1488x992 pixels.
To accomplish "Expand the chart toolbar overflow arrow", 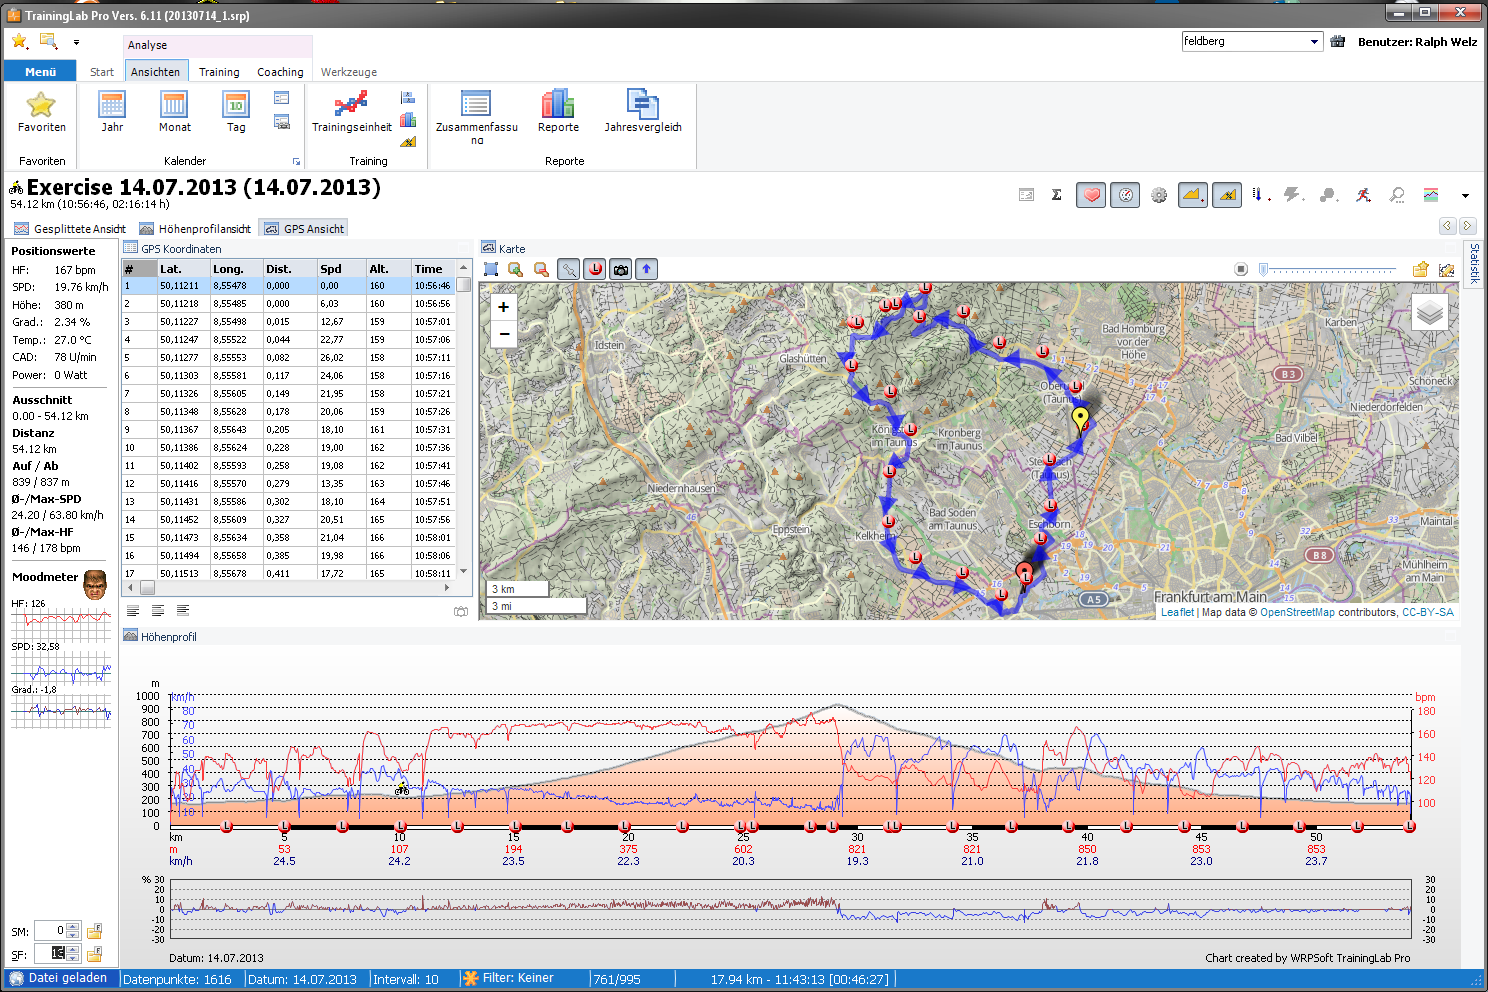I will (1465, 196).
